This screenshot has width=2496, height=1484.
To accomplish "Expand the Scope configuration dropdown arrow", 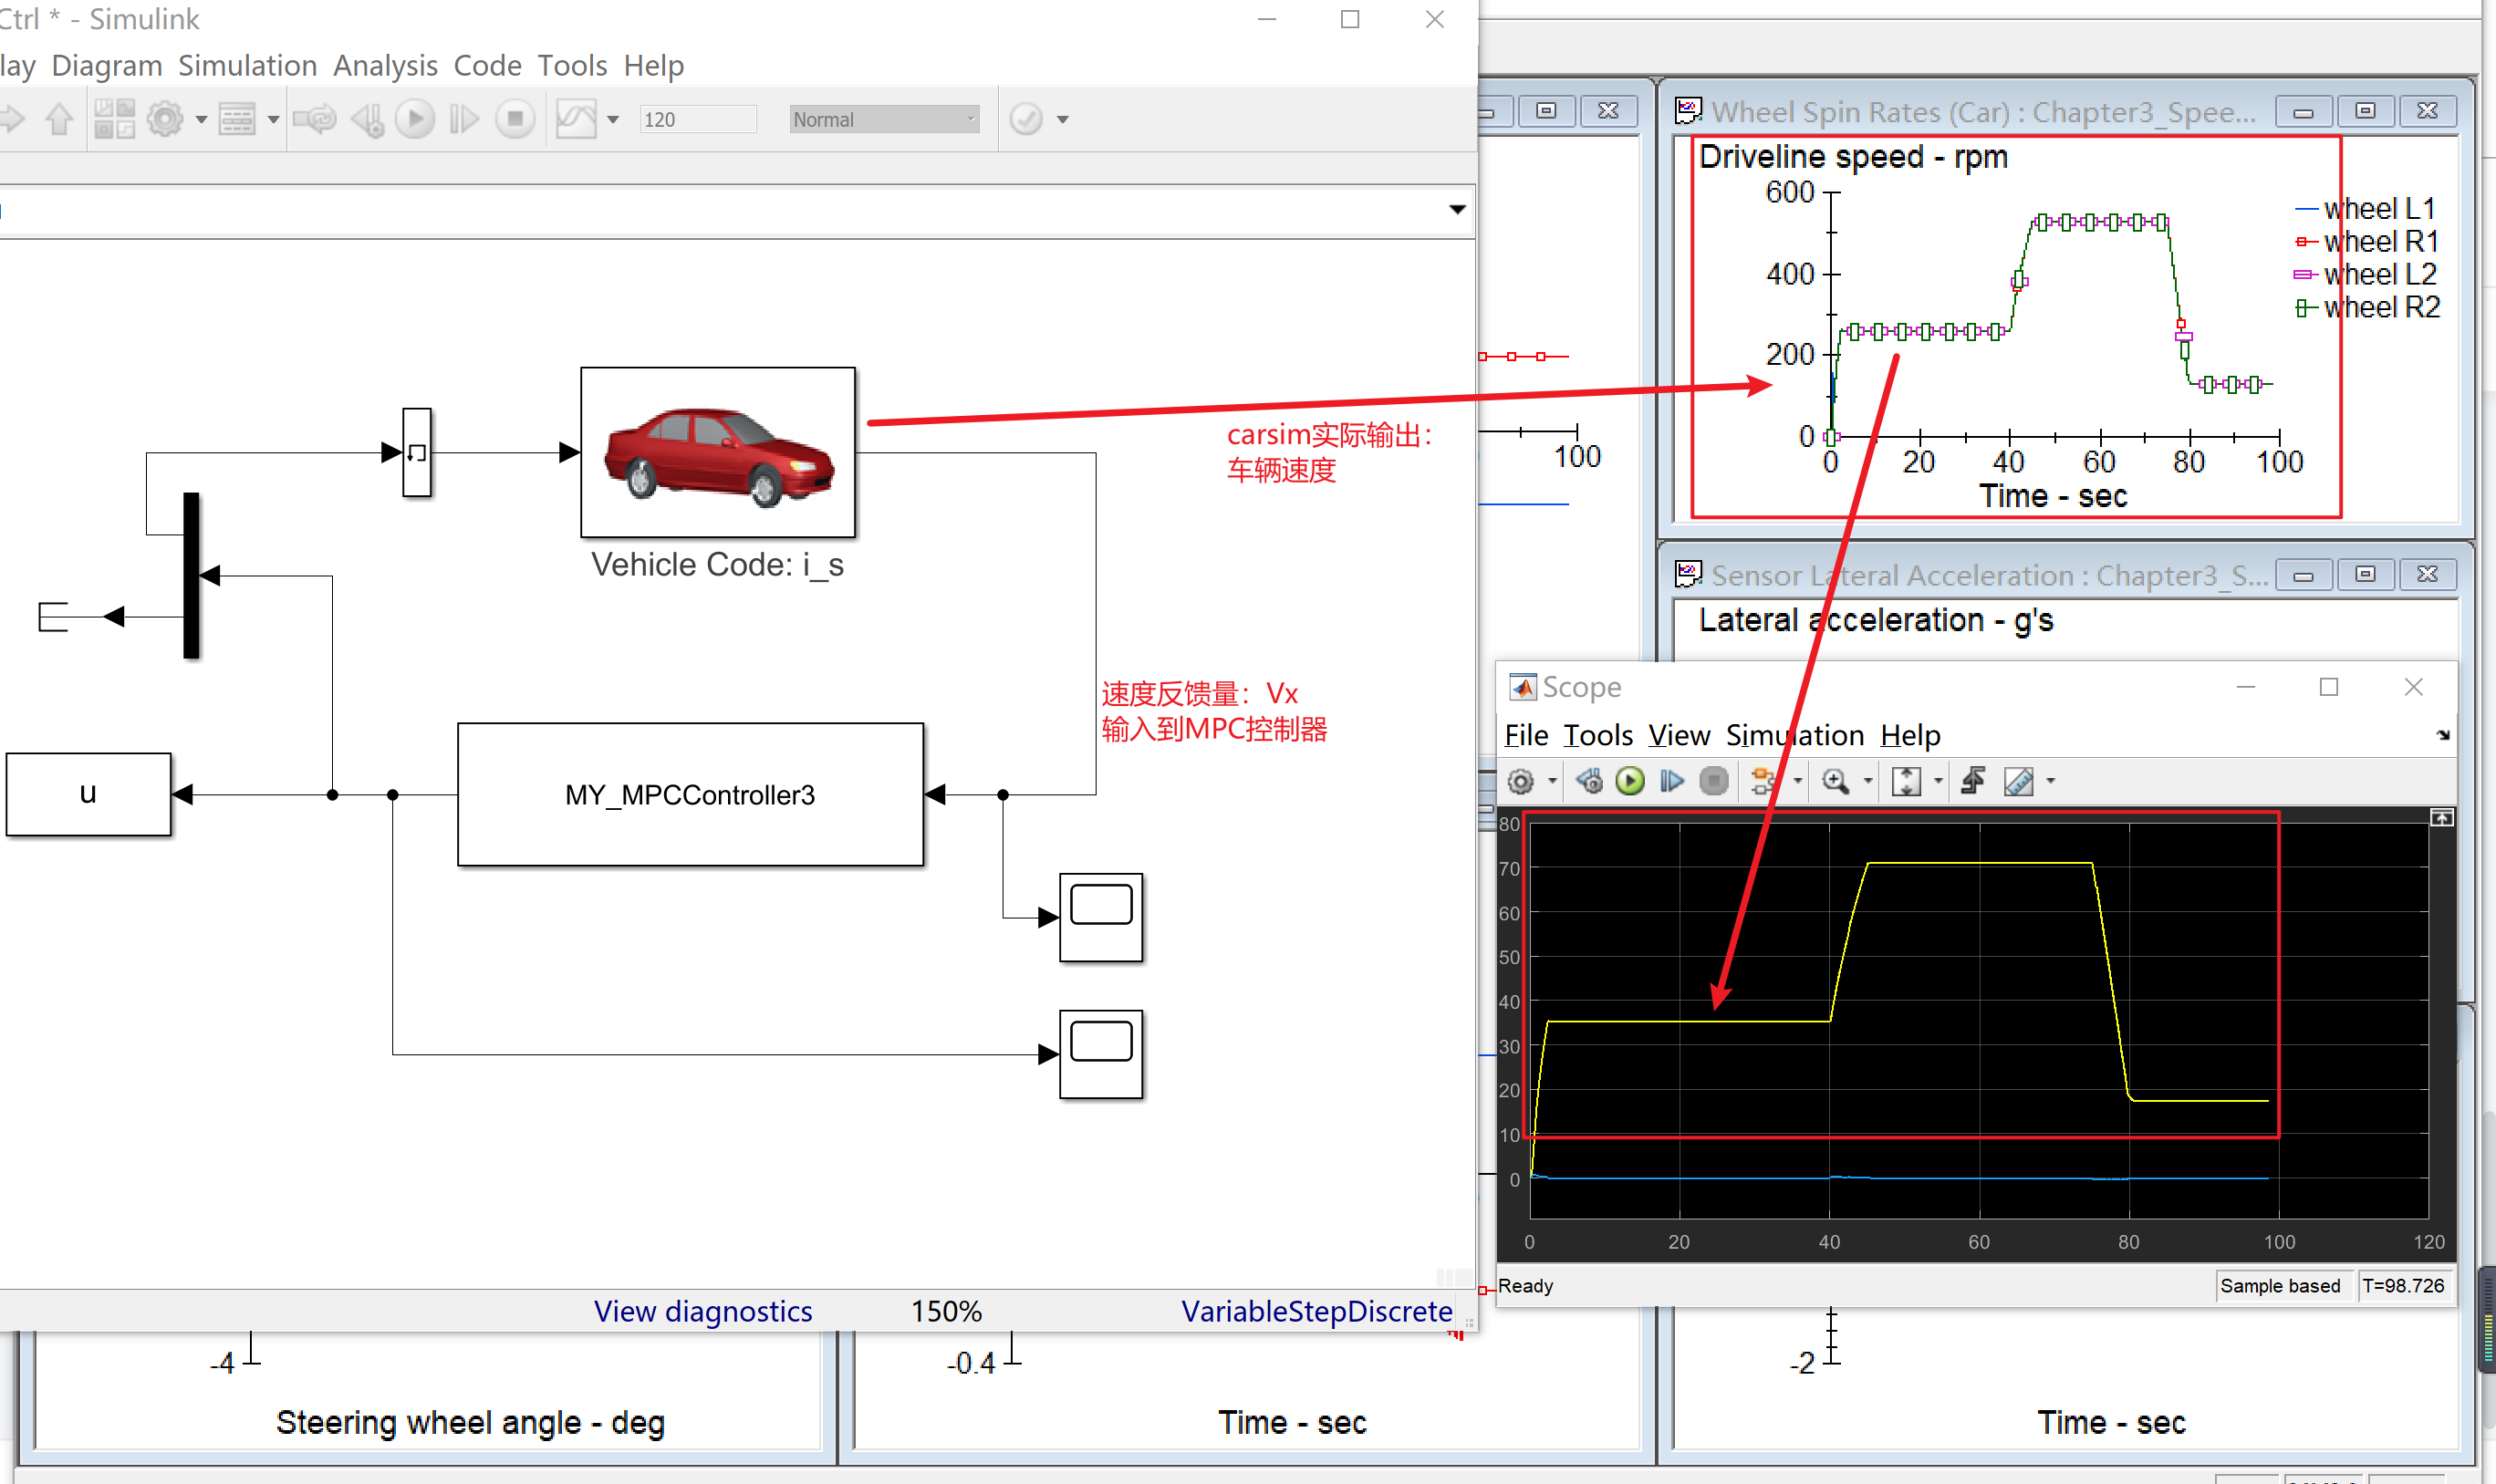I will (x=1552, y=781).
